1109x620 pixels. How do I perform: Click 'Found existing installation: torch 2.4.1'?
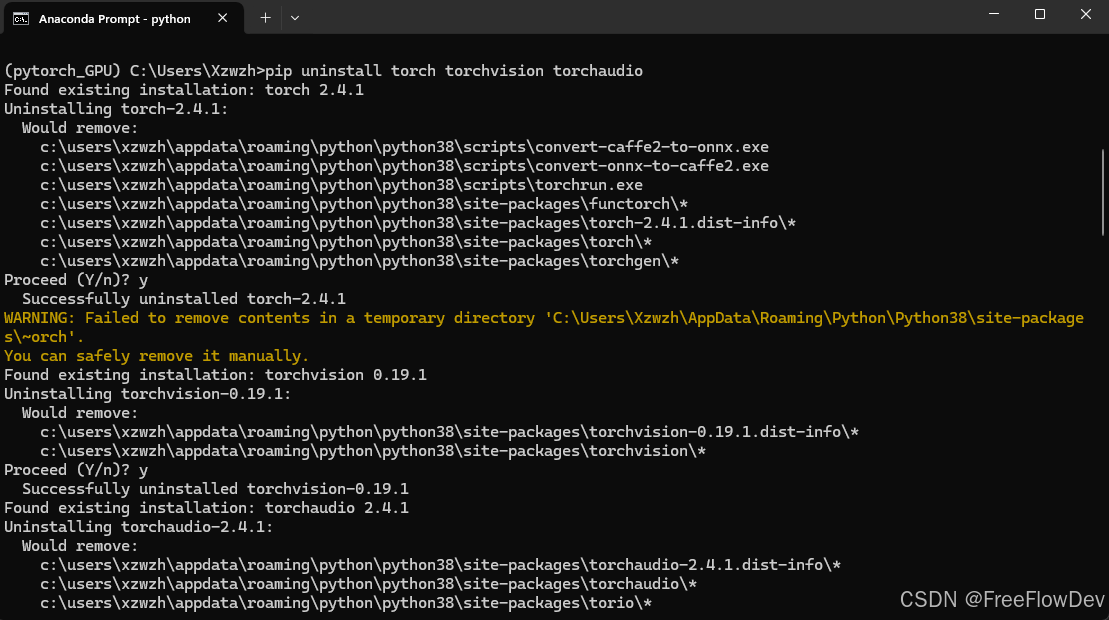[x=184, y=90]
